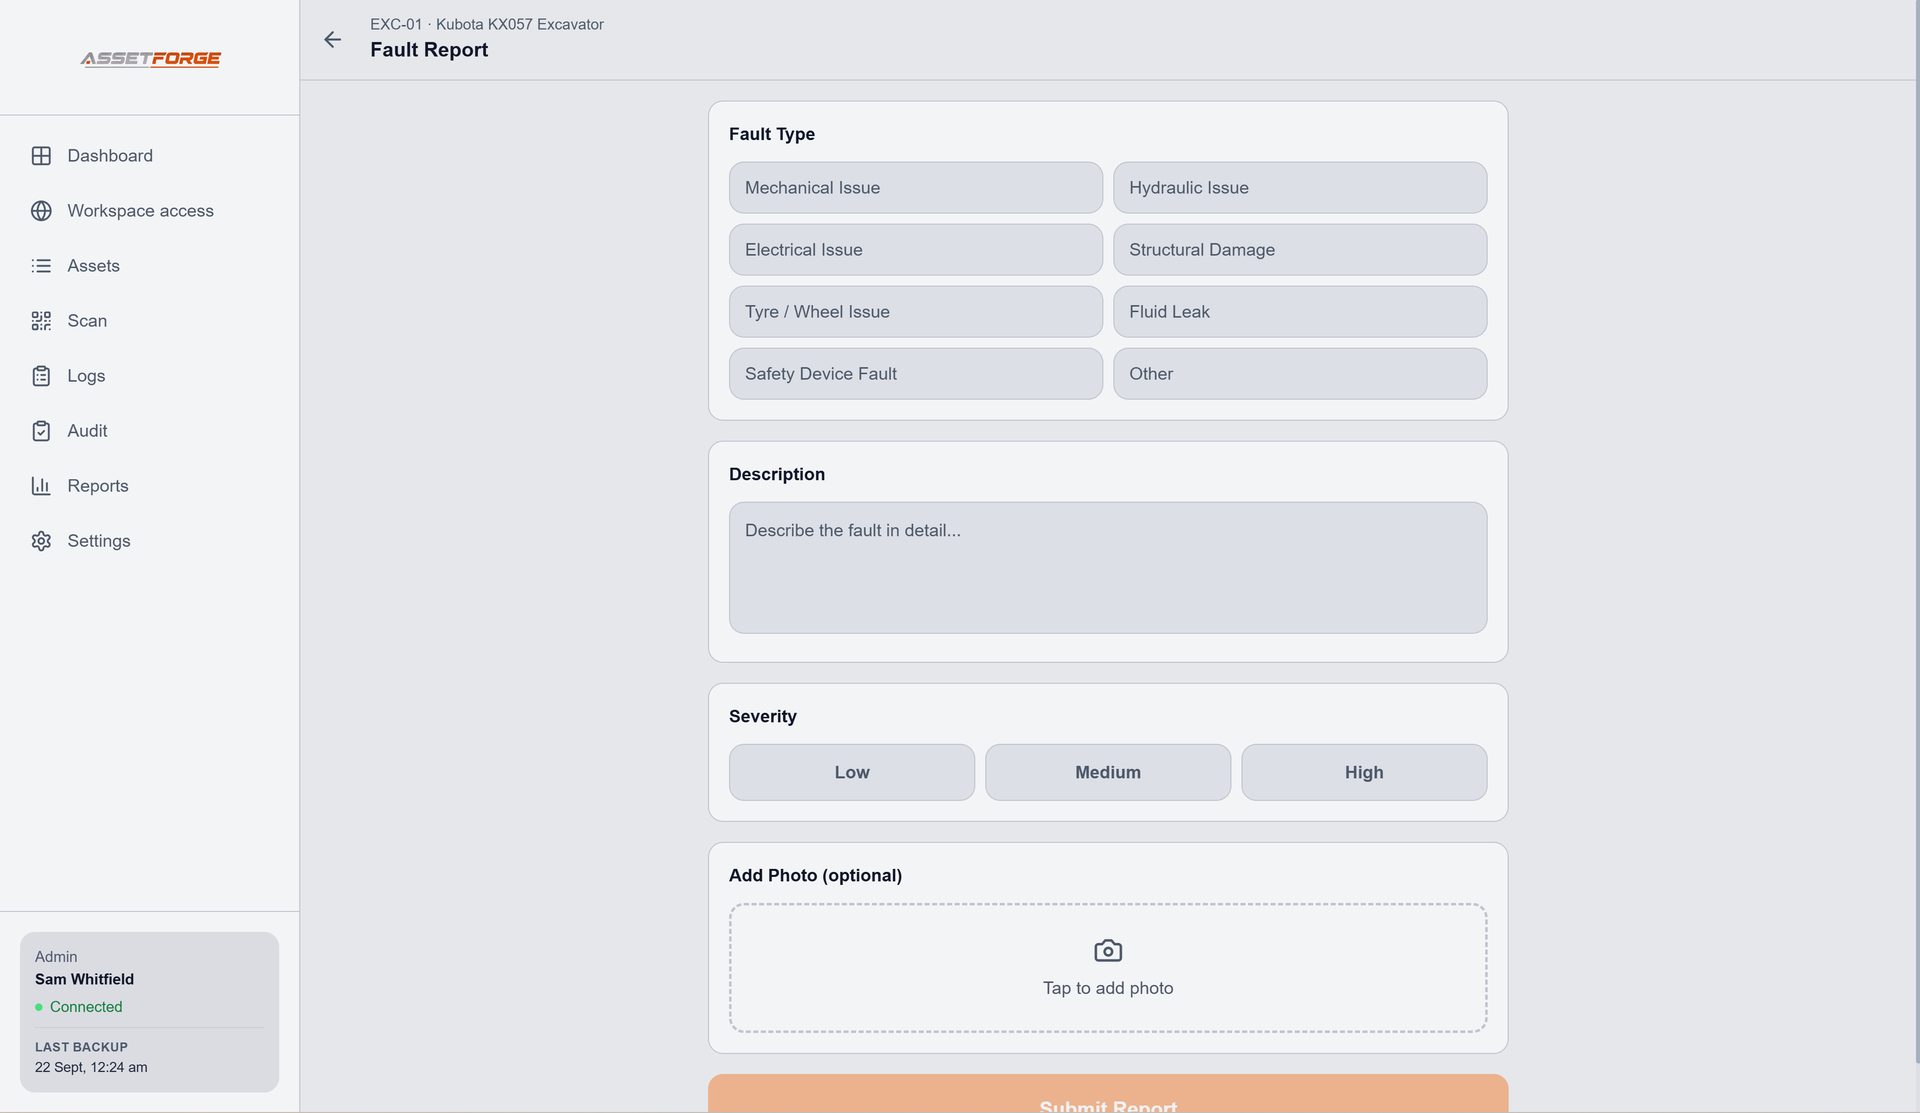Select Other fault type
This screenshot has width=1920, height=1113.
coord(1300,374)
